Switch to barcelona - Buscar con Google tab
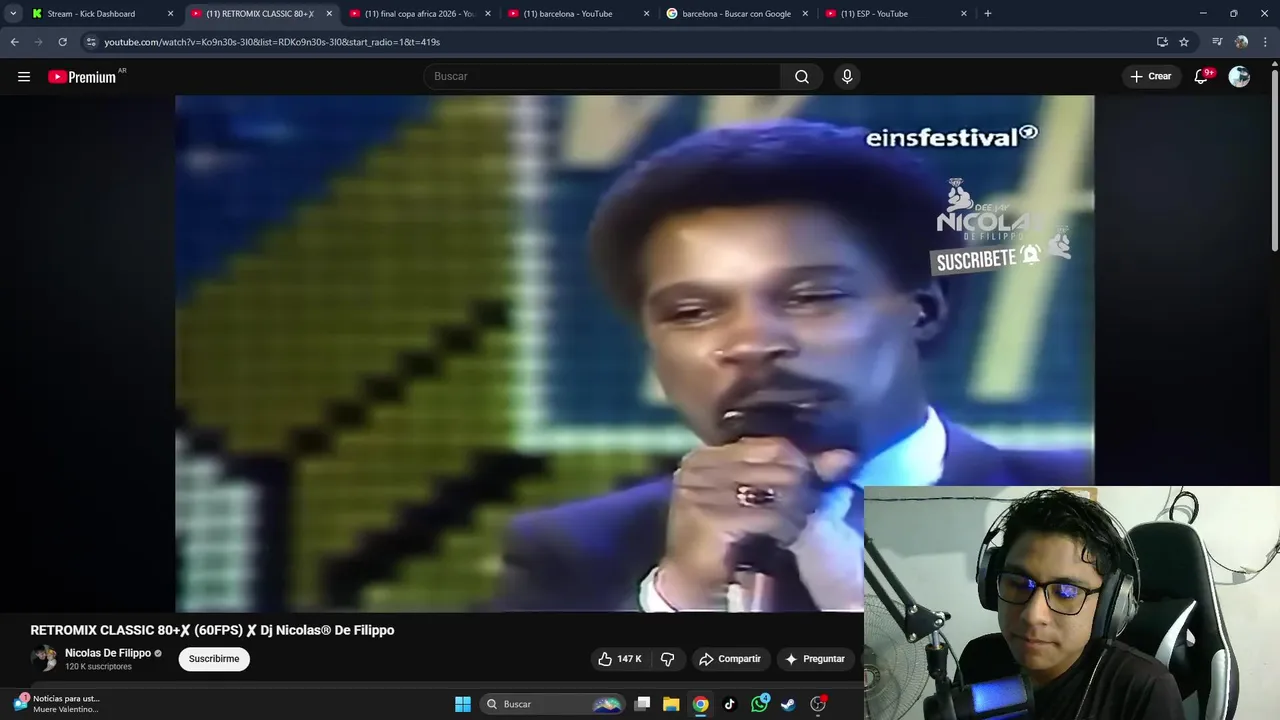The image size is (1280, 720). pos(736,14)
